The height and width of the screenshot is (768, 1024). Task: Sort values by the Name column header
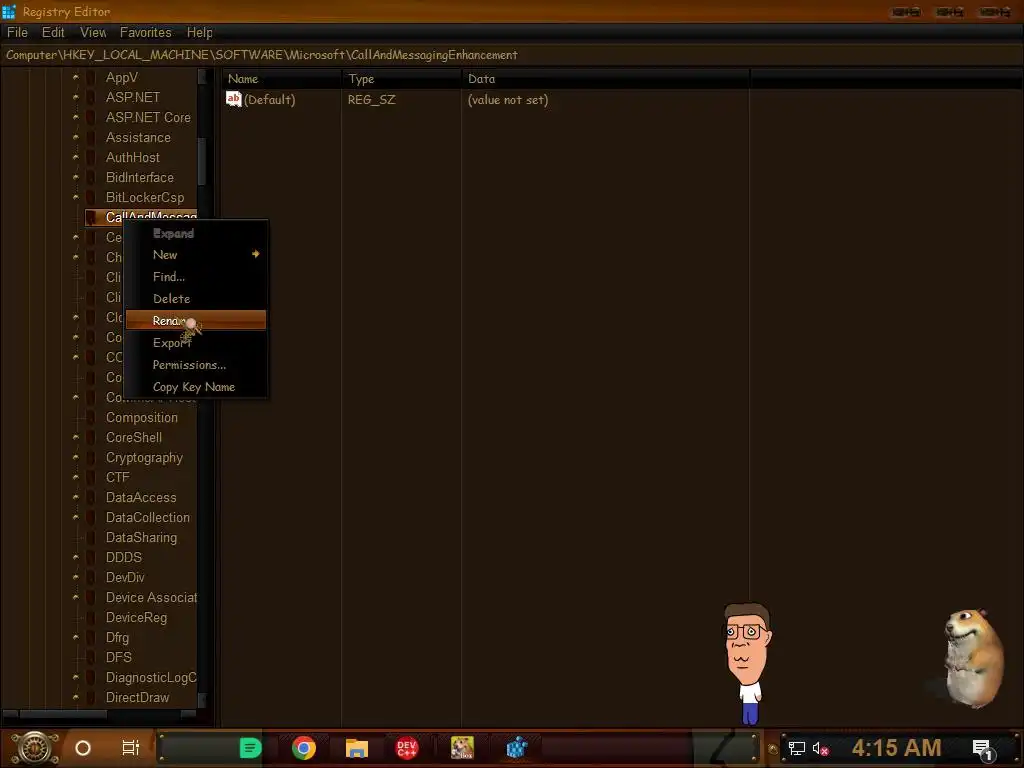[281, 79]
